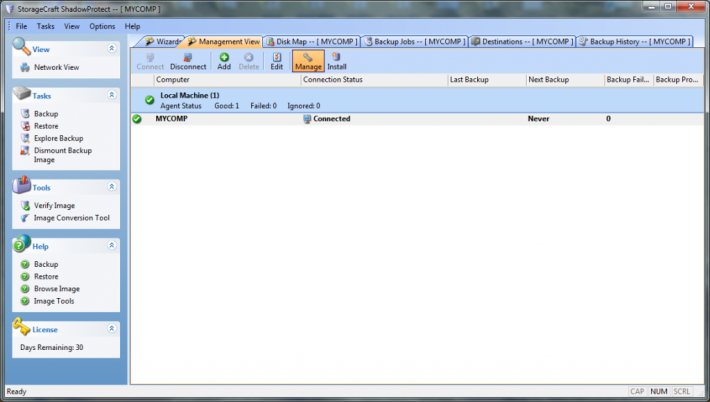Click the Browse Image help icon
This screenshot has height=402, width=710.
25,288
